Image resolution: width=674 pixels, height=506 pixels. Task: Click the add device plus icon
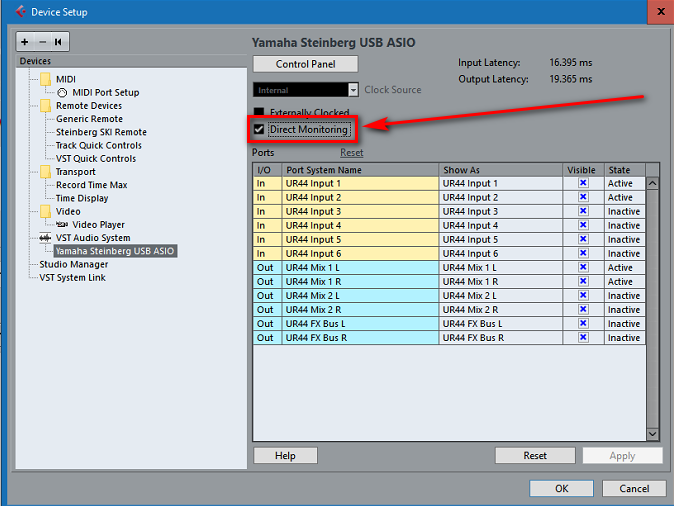pyautogui.click(x=25, y=42)
